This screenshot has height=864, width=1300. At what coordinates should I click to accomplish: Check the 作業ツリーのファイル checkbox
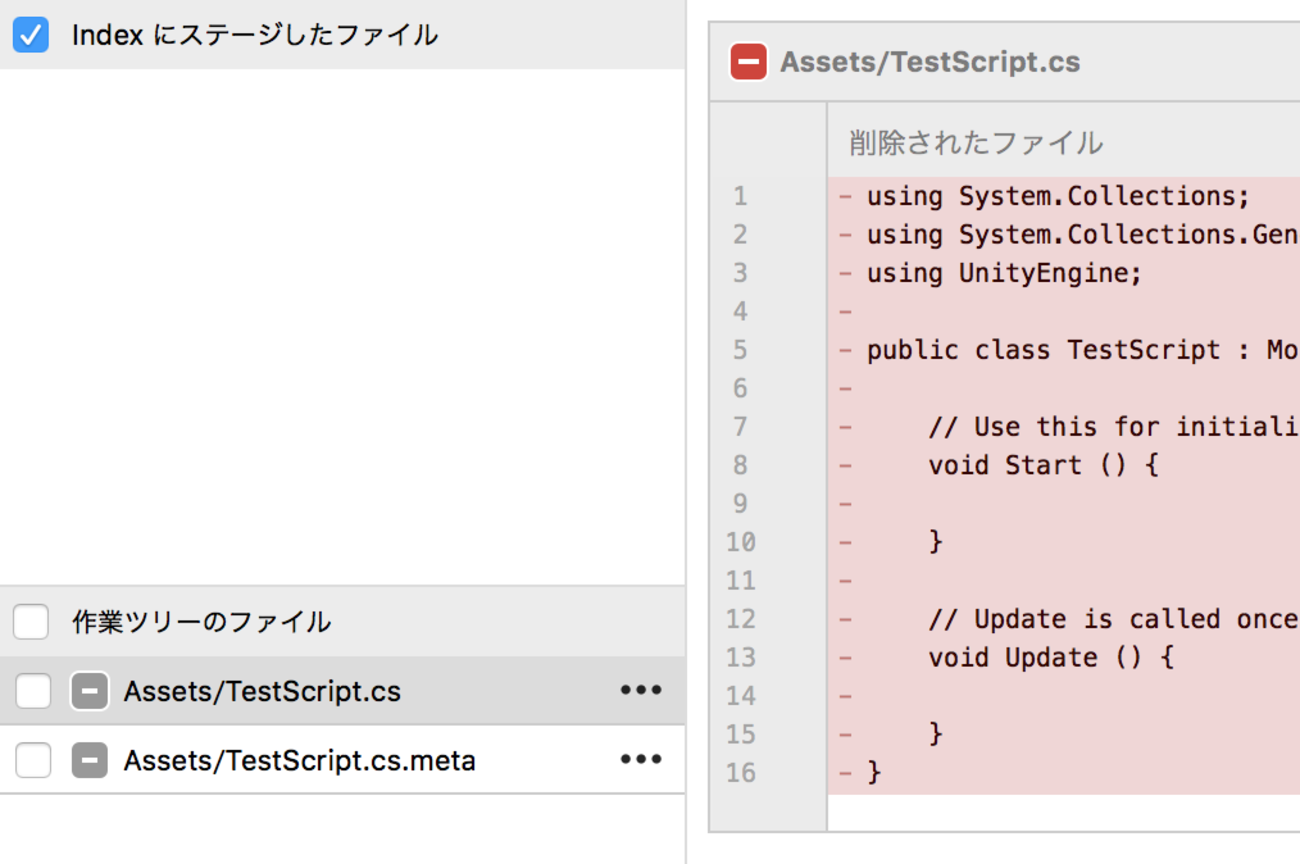click(x=31, y=622)
